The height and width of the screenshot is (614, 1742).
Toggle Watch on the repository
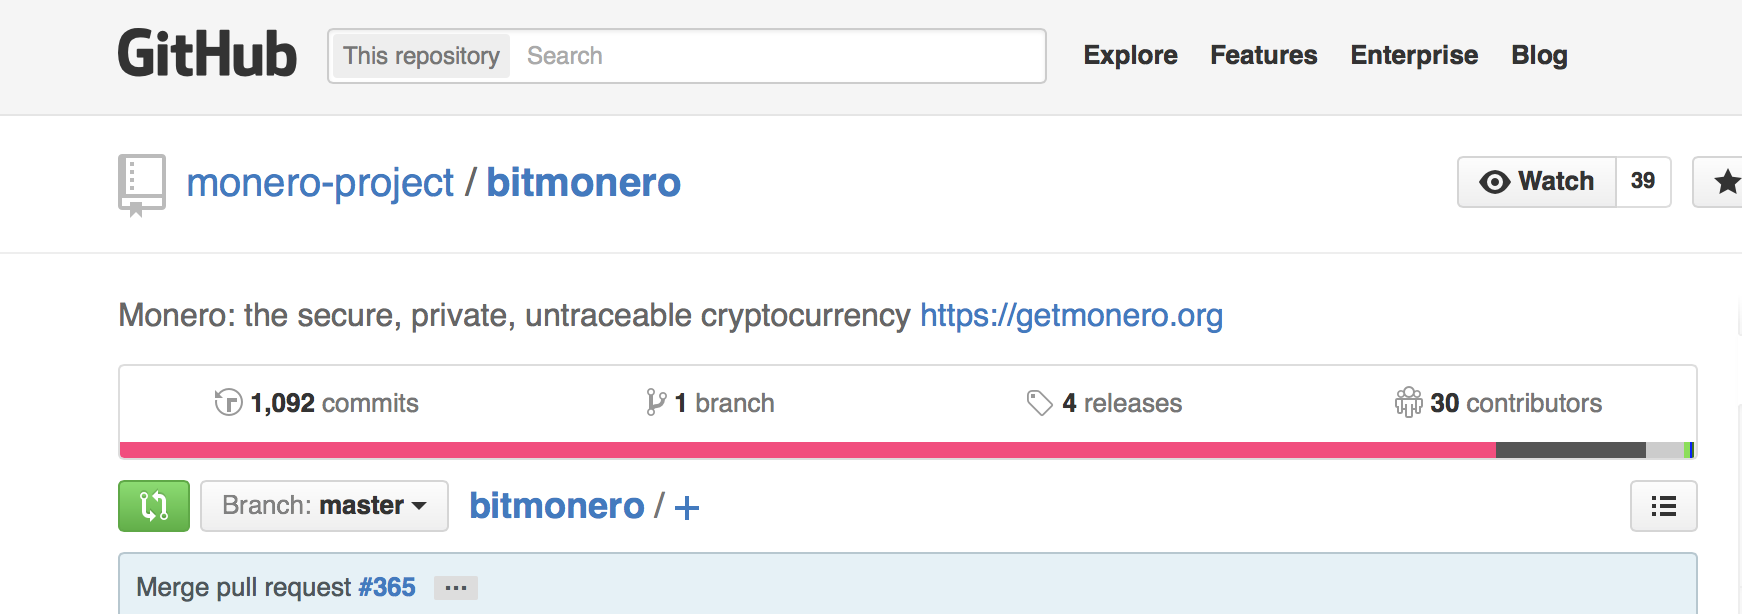coord(1537,182)
